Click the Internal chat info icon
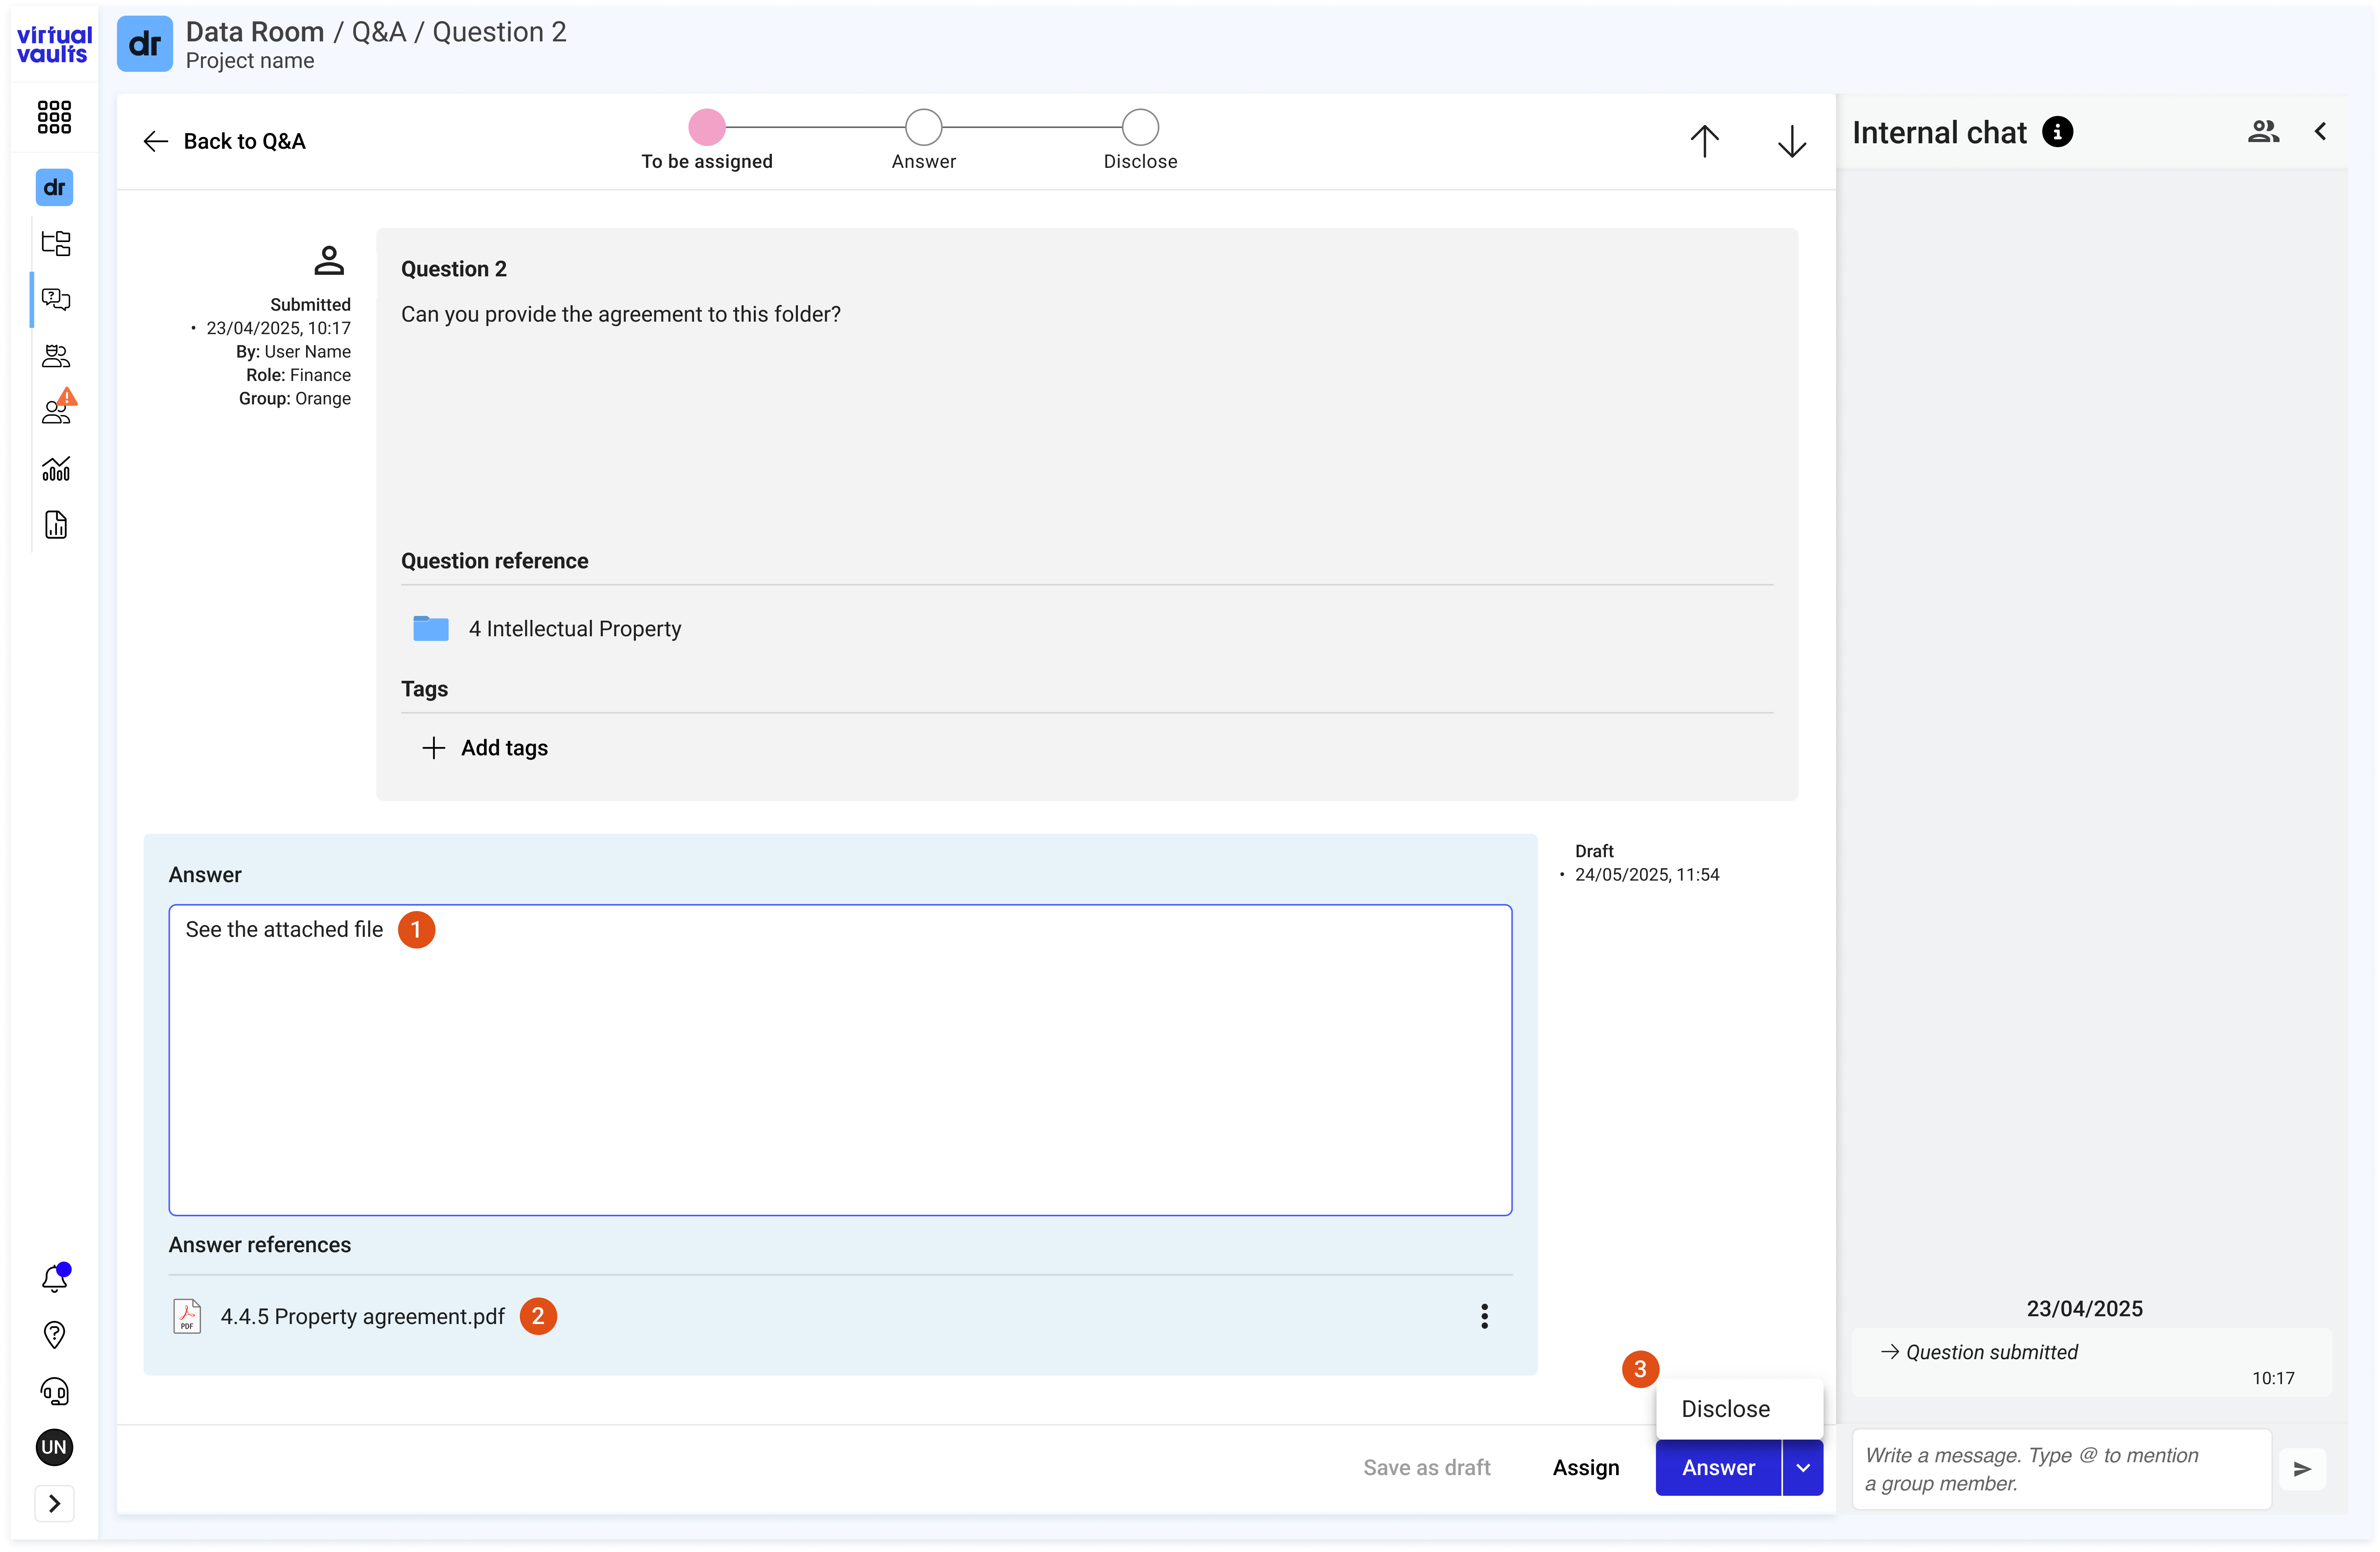2380x1552 pixels. [2057, 132]
